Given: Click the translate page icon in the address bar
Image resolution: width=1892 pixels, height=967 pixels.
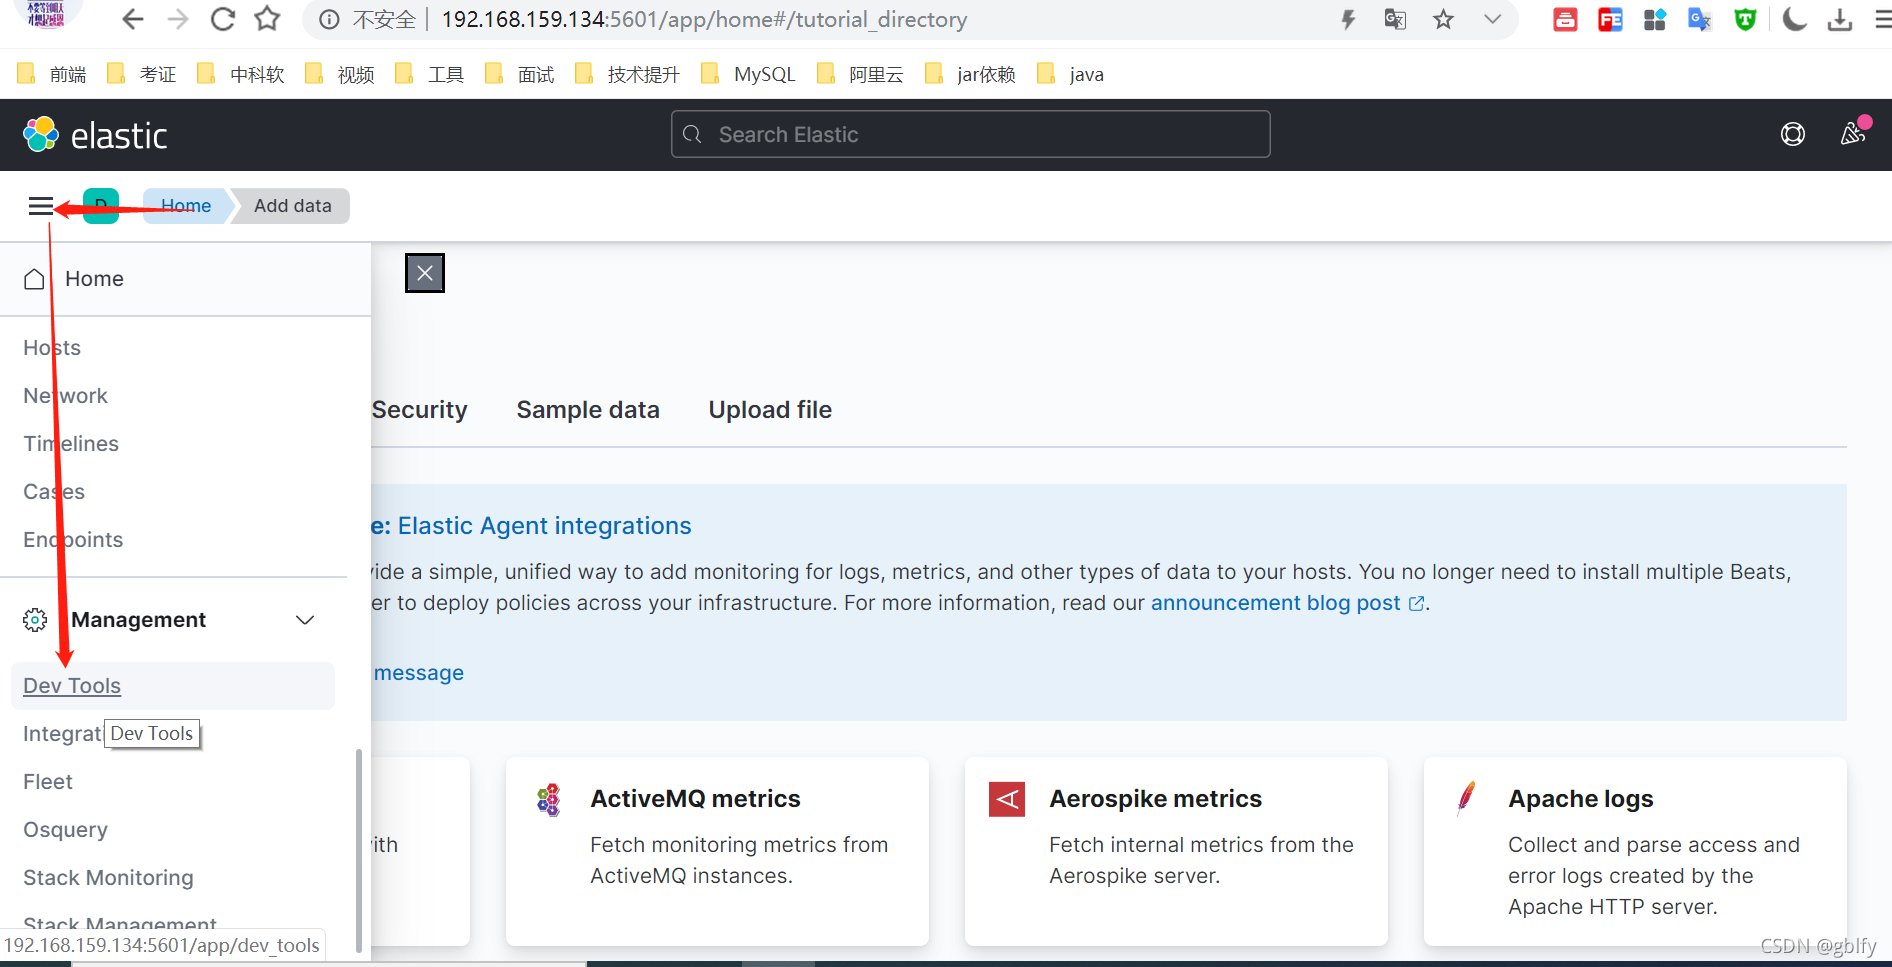Looking at the screenshot, I should coord(1395,20).
